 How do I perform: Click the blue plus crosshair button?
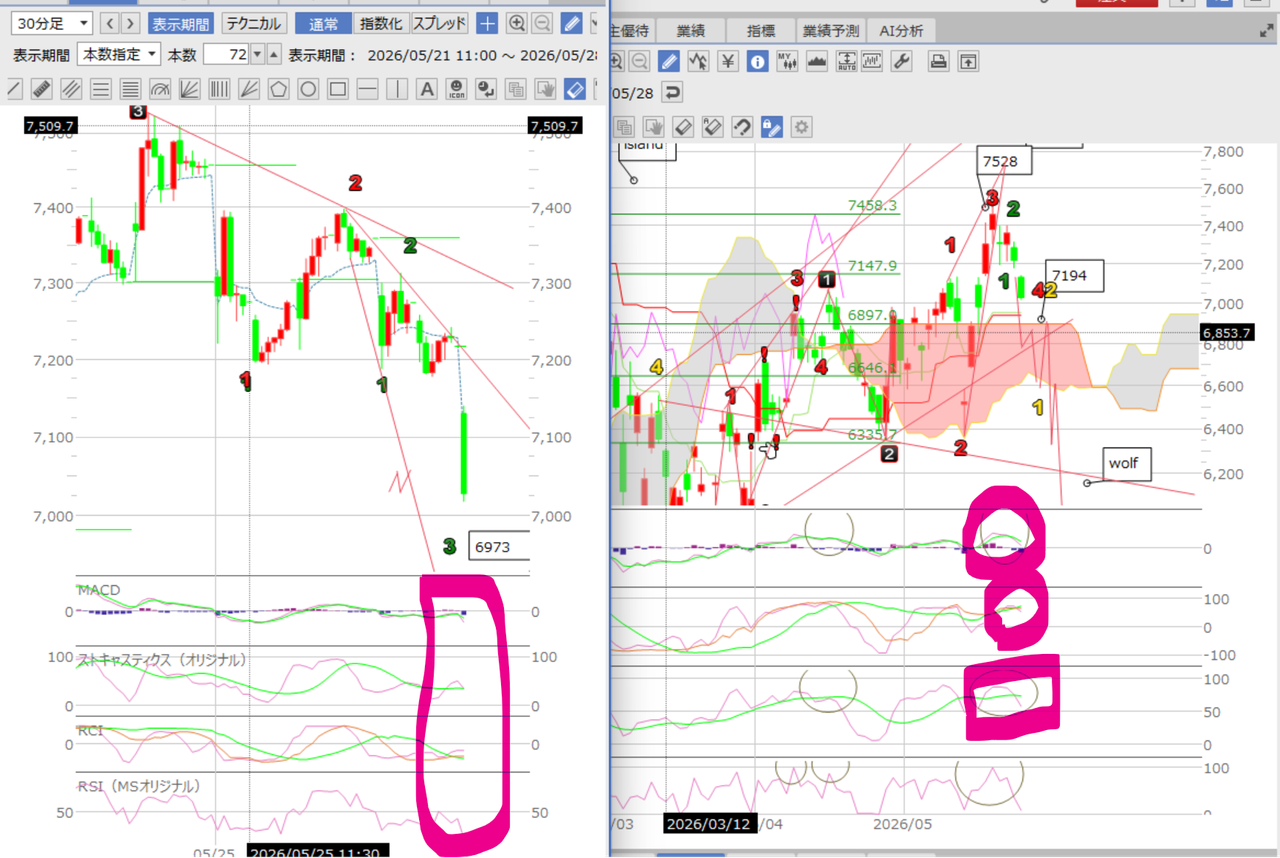pyautogui.click(x=487, y=23)
